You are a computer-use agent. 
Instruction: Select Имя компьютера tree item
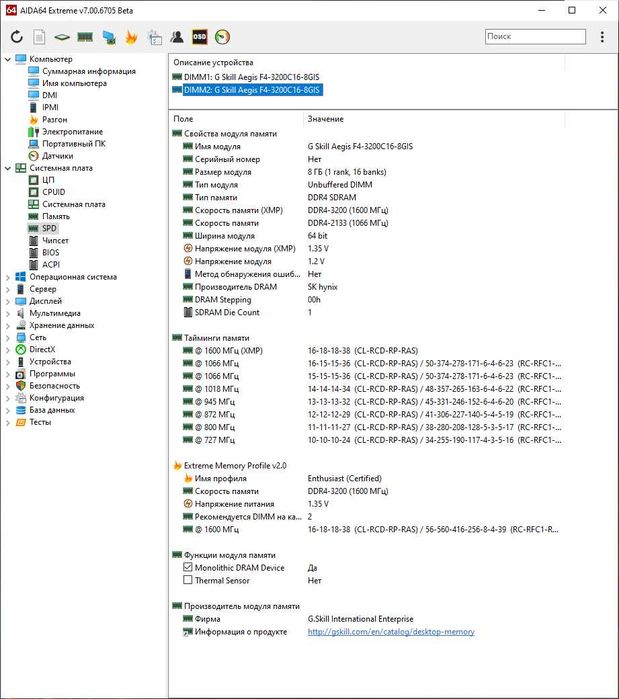tap(74, 83)
